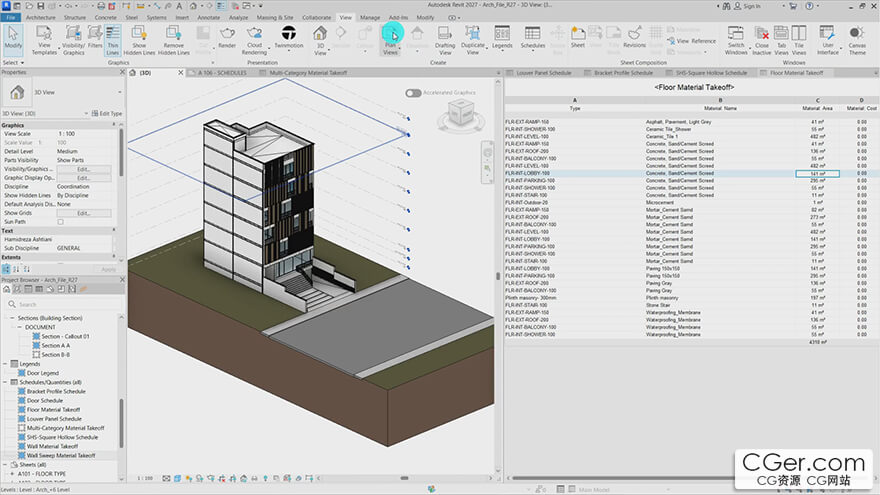Select the Legends tool icon
This screenshot has width=880, height=495.
click(x=502, y=37)
